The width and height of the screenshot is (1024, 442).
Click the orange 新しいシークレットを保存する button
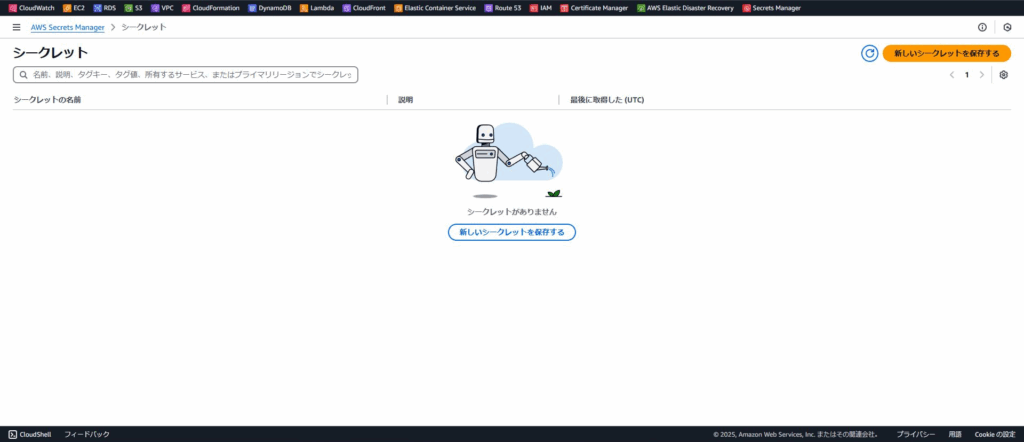(x=946, y=53)
